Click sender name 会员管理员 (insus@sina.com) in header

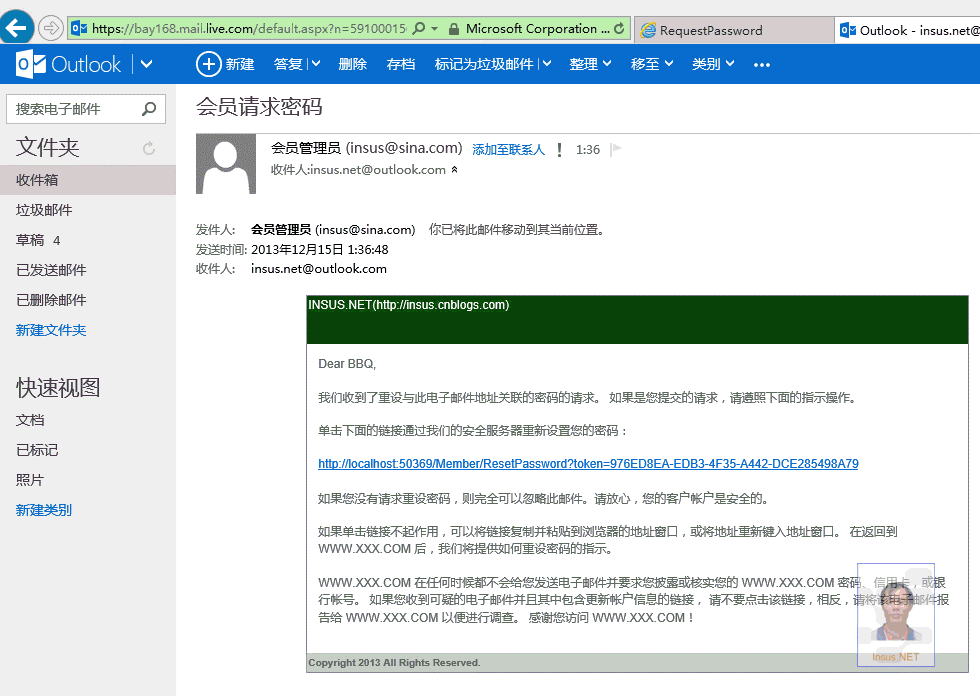366,148
